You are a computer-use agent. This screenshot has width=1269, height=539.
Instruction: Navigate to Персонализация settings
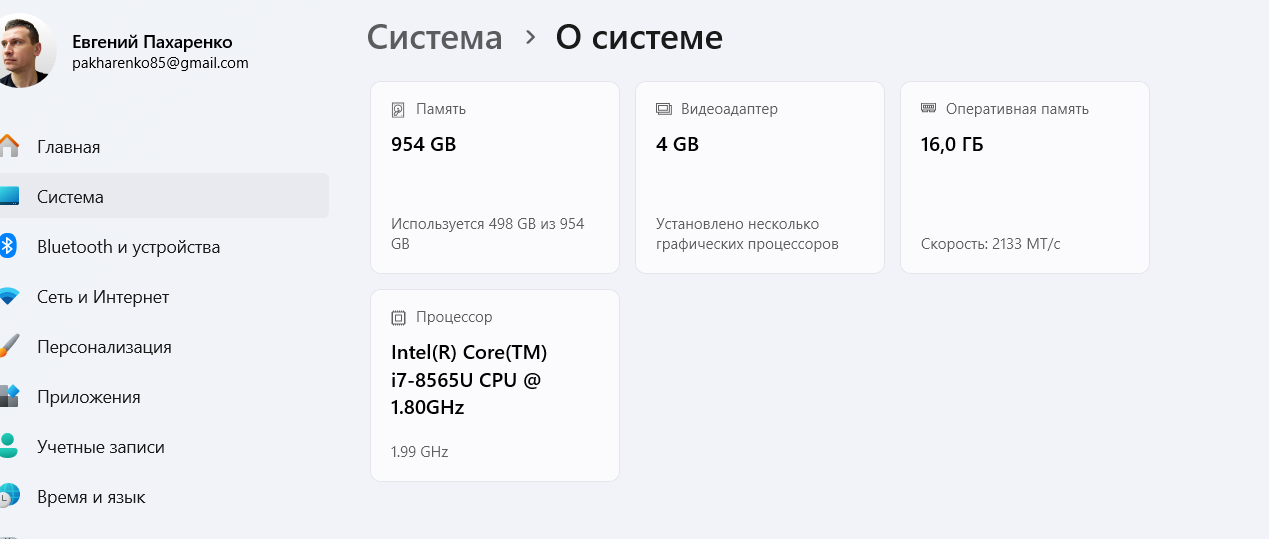(x=104, y=347)
